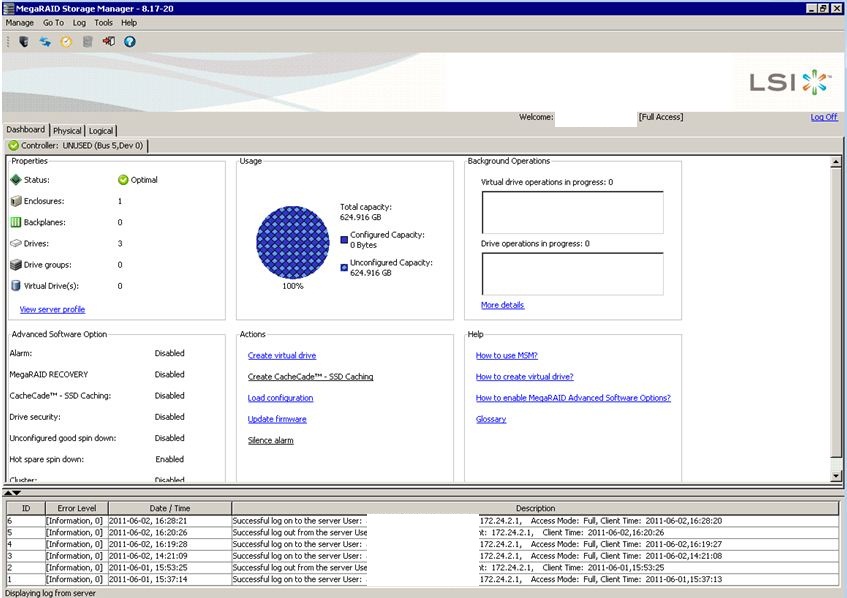Sort log by Description column header
This screenshot has height=598, width=847.
[535, 508]
